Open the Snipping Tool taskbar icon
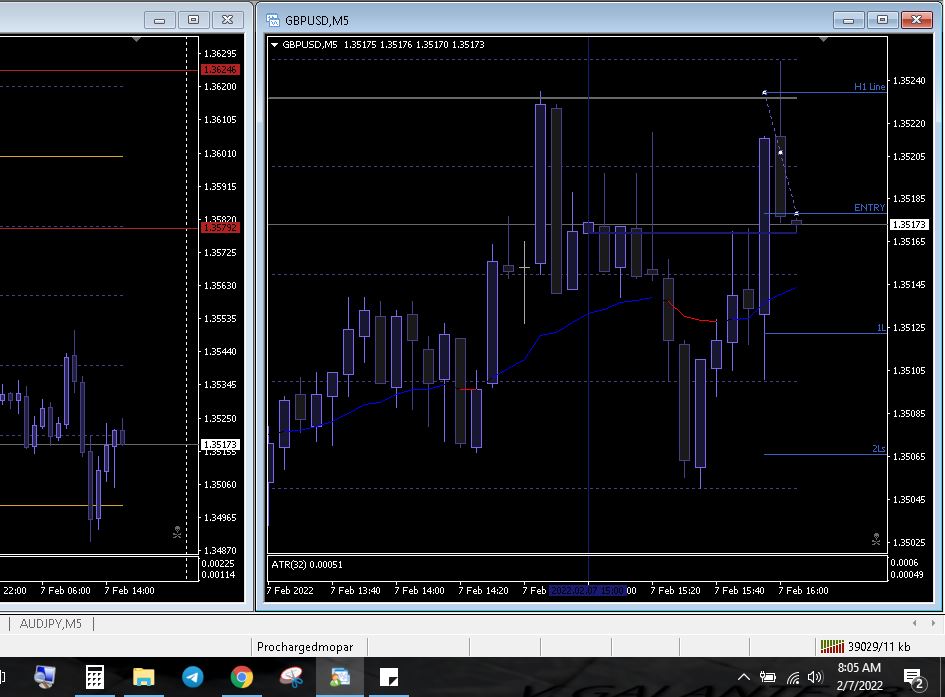The width and height of the screenshot is (945, 697). (291, 677)
